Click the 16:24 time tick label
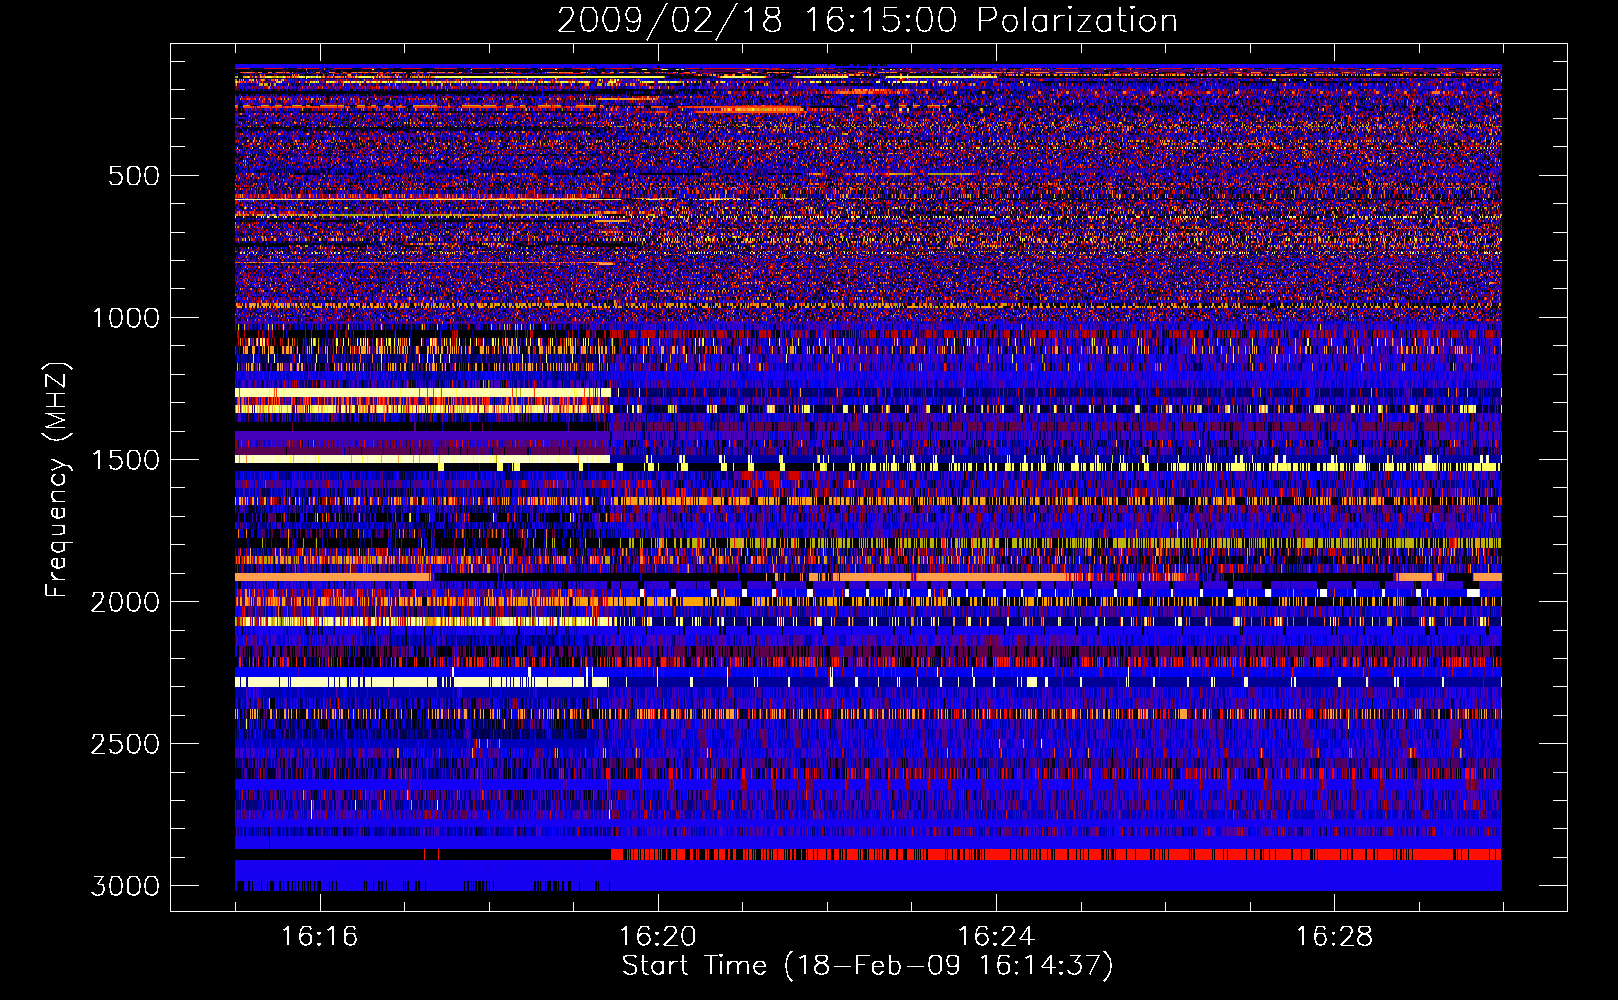The width and height of the screenshot is (1618, 1000). pos(996,936)
